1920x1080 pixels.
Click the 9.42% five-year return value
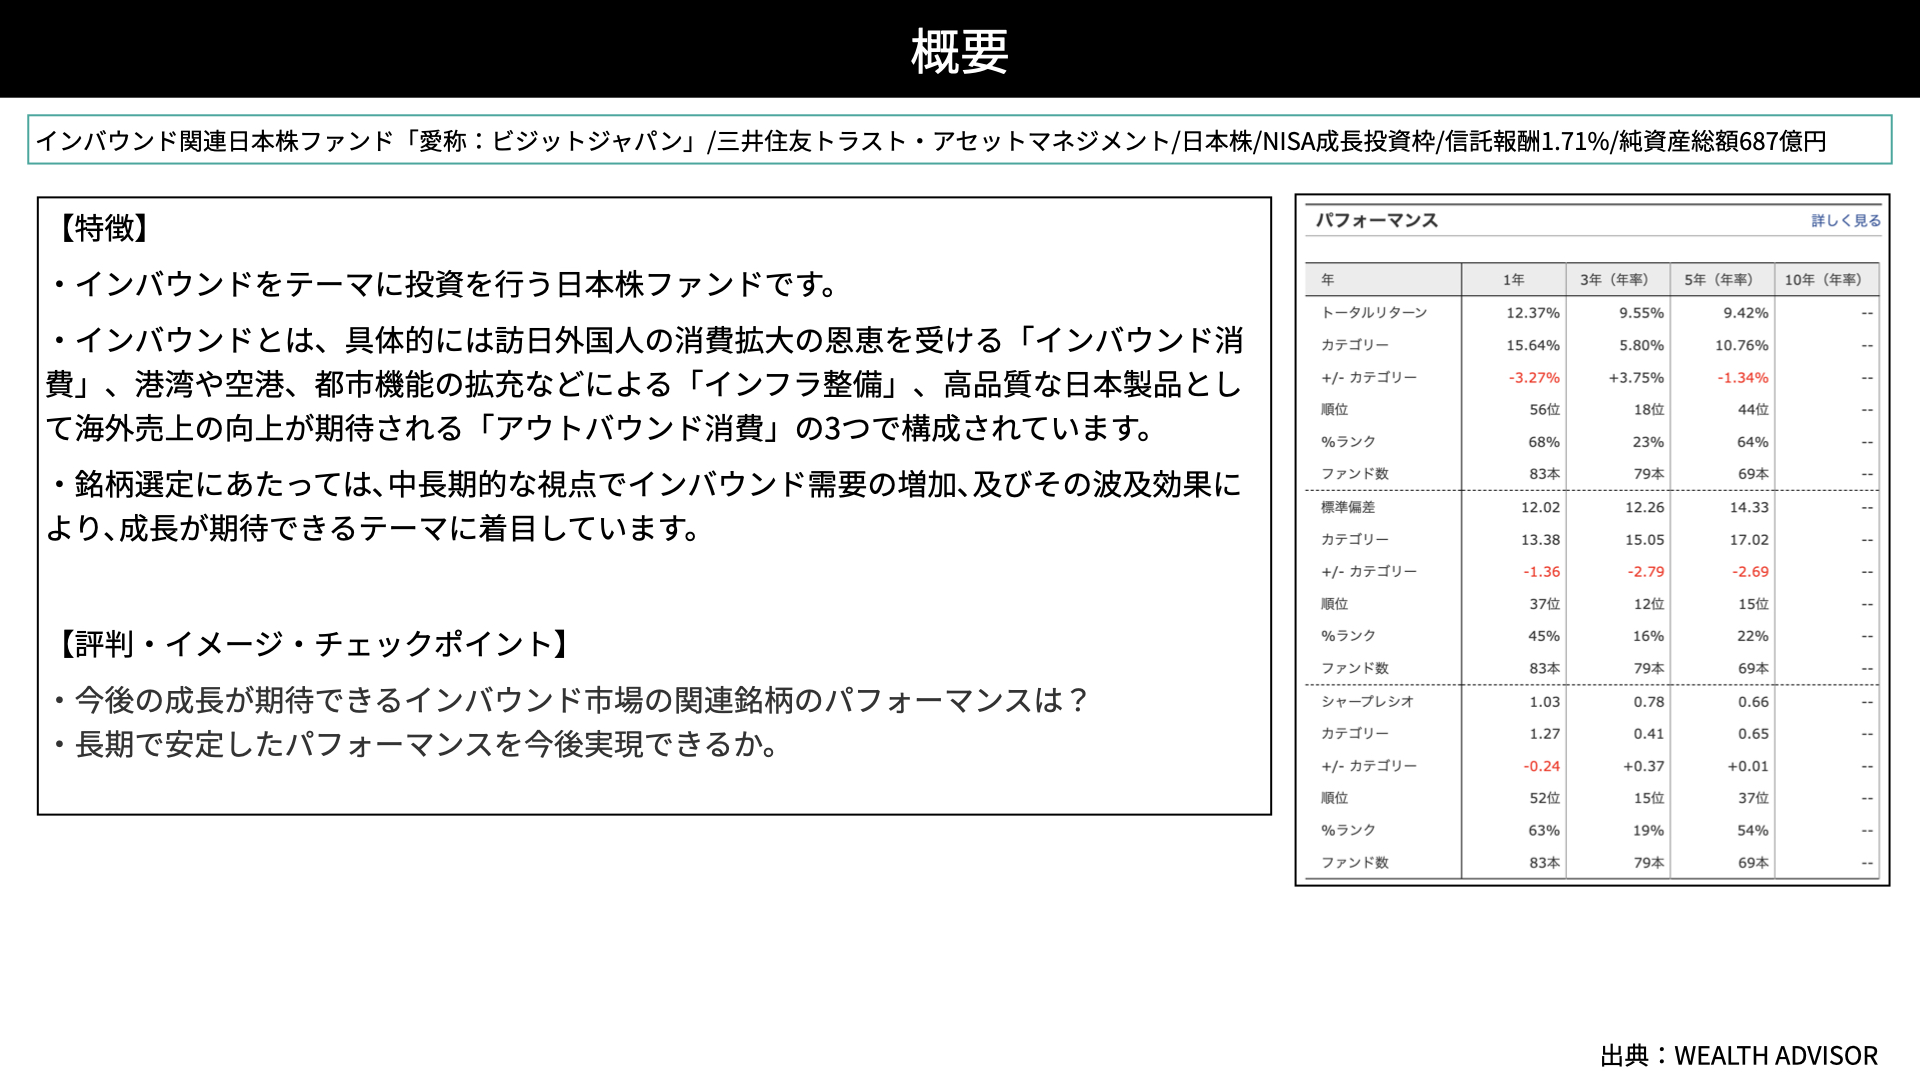point(1746,313)
